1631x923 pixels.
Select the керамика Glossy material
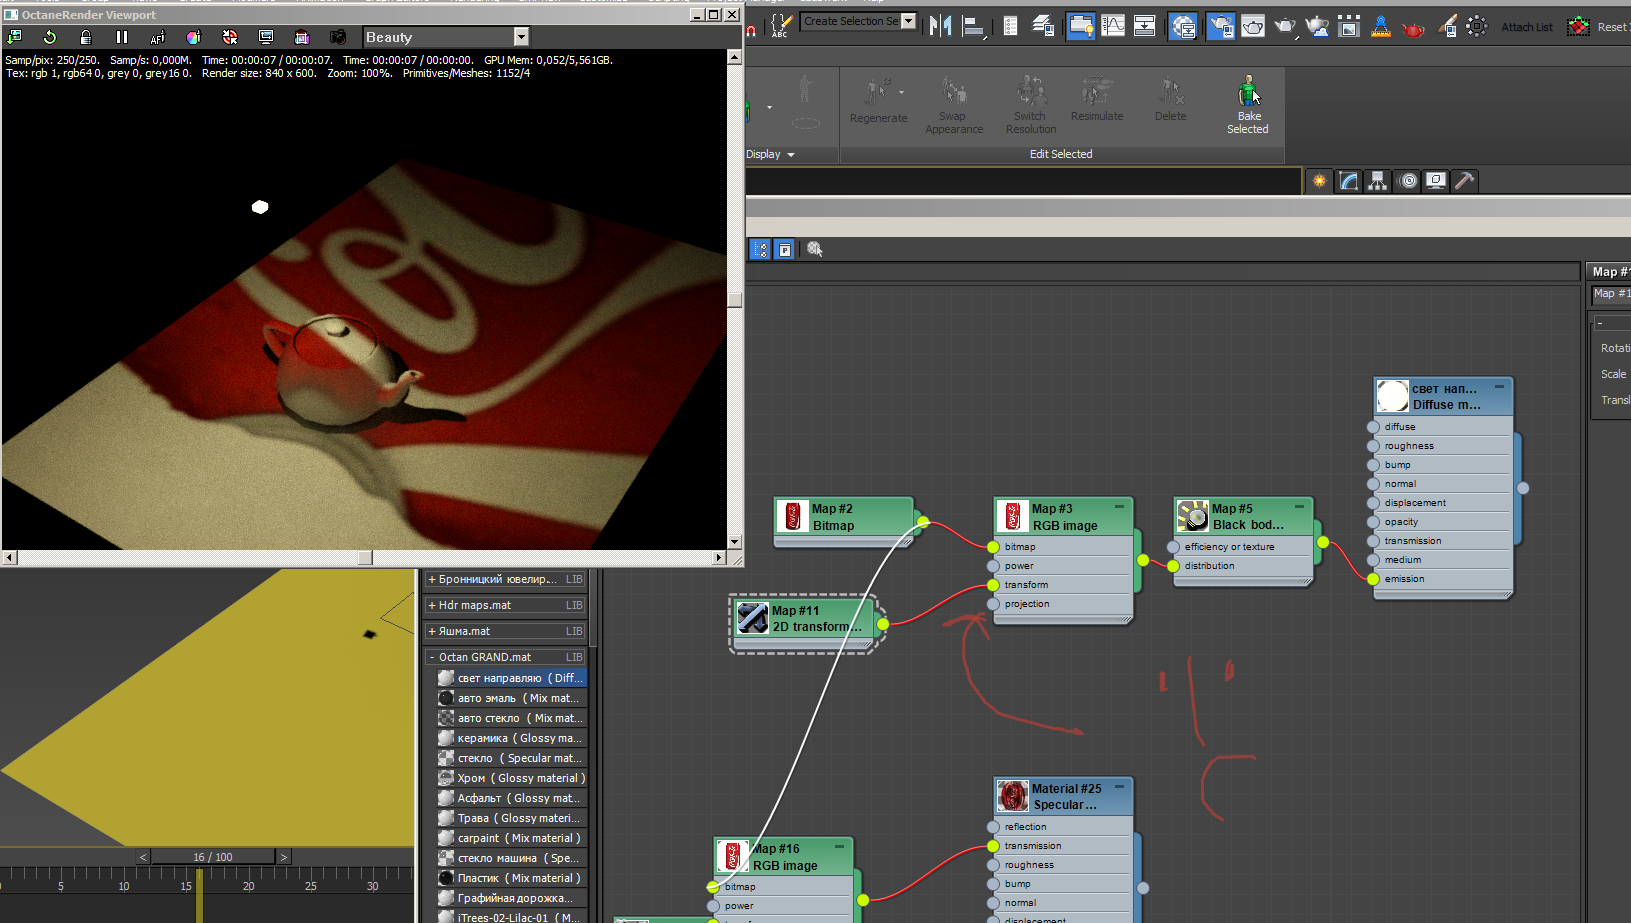(510, 738)
